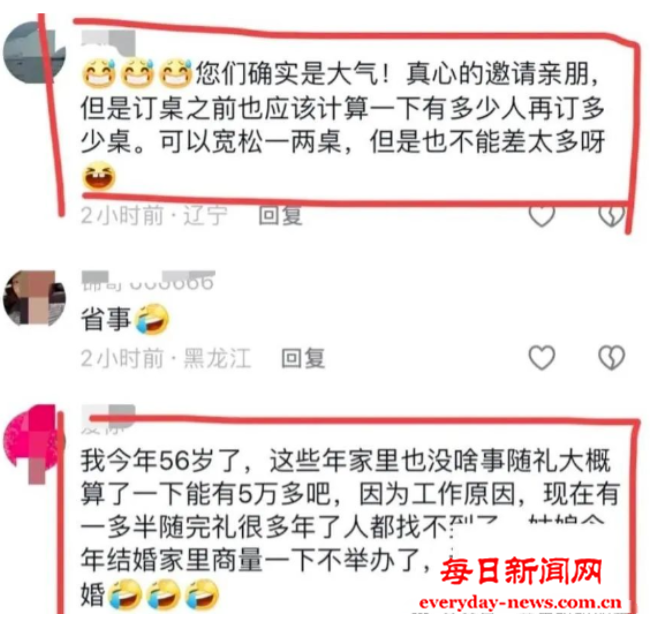Like the 省事 comment from Heilongjiang
Image resolution: width=655 pixels, height=626 pixels.
542,358
